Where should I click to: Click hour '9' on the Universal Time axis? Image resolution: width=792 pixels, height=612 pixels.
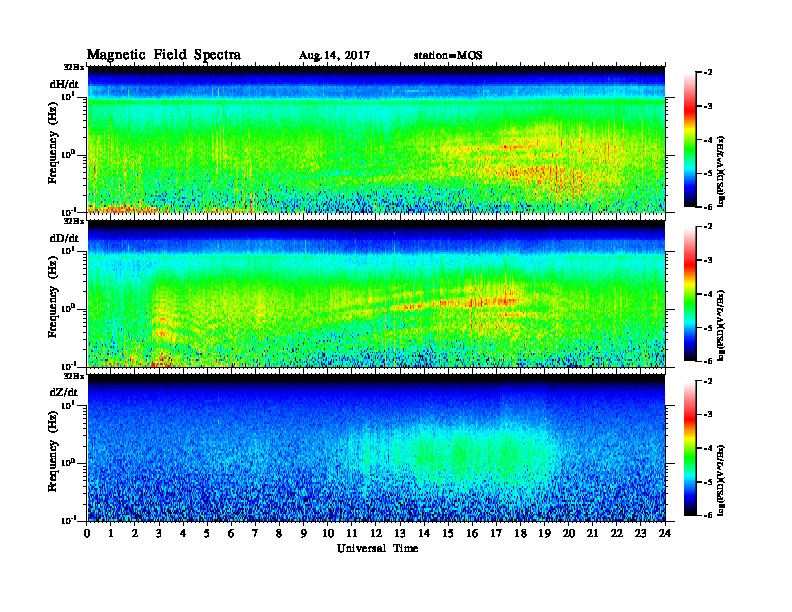(x=304, y=534)
